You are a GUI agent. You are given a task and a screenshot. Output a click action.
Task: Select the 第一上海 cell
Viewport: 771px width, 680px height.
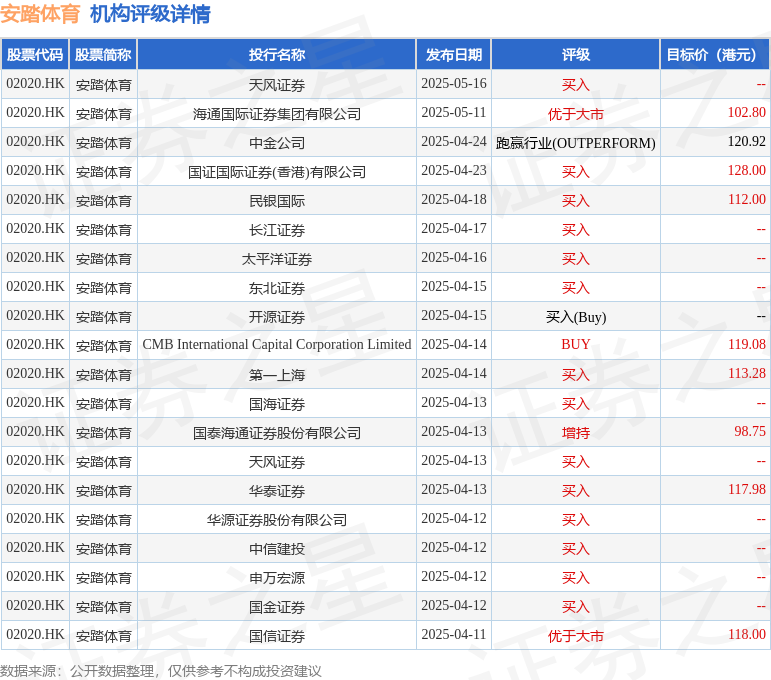pos(277,375)
